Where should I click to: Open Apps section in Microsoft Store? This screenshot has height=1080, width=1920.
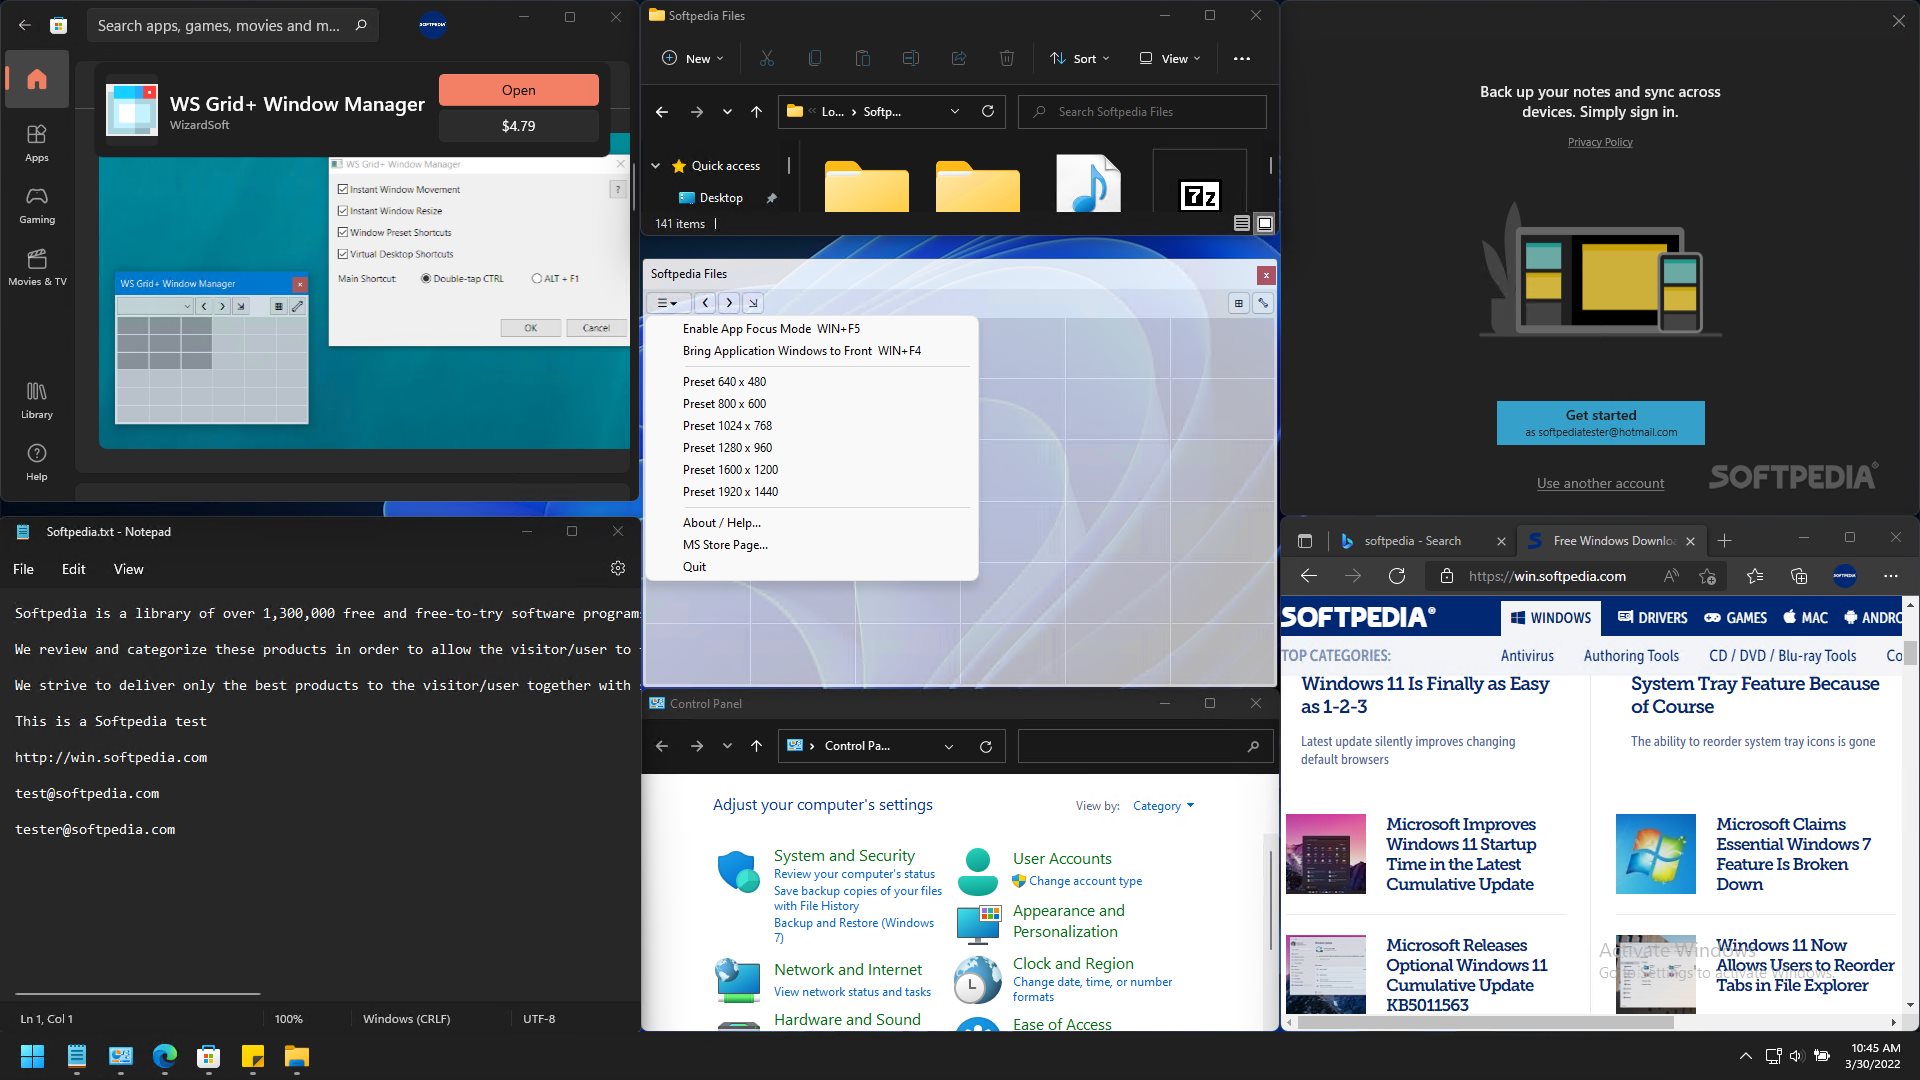[37, 143]
